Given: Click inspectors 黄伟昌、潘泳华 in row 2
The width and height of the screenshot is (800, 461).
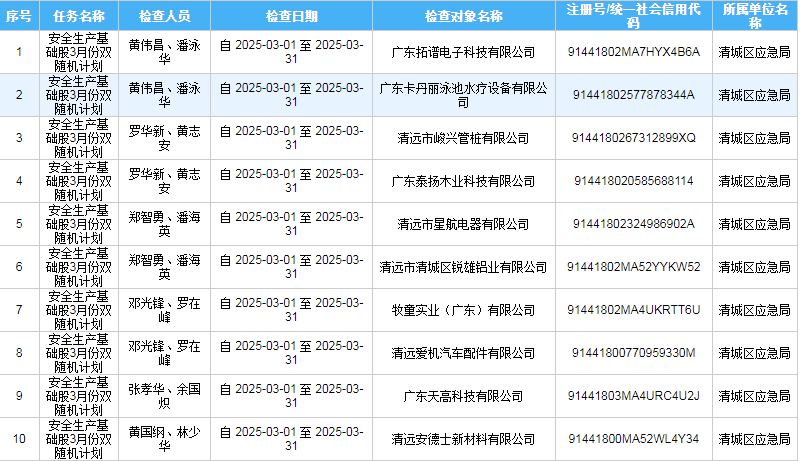Looking at the screenshot, I should click(x=164, y=95).
